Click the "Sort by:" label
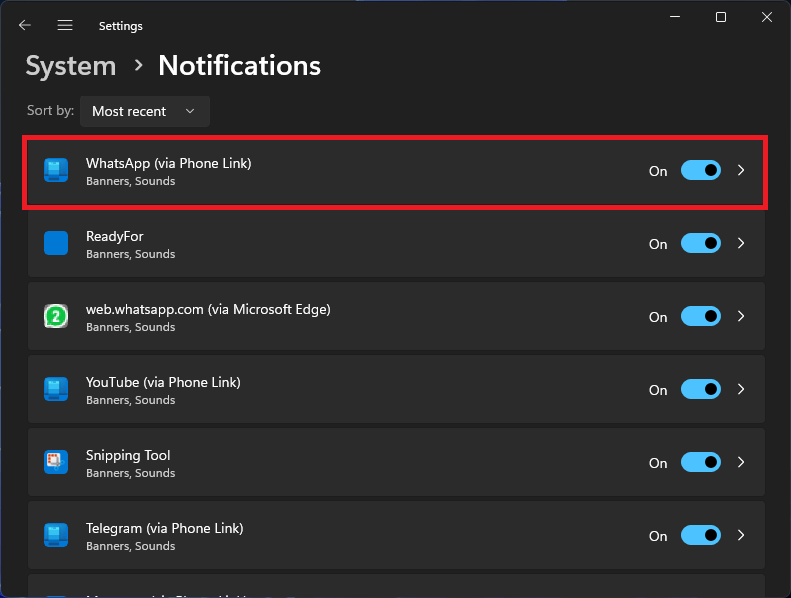 pyautogui.click(x=50, y=111)
